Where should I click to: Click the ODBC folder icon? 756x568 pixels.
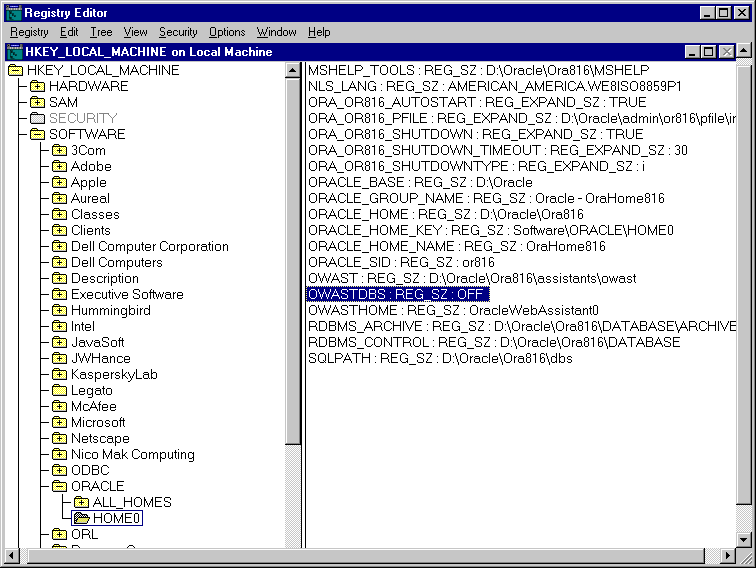59,471
